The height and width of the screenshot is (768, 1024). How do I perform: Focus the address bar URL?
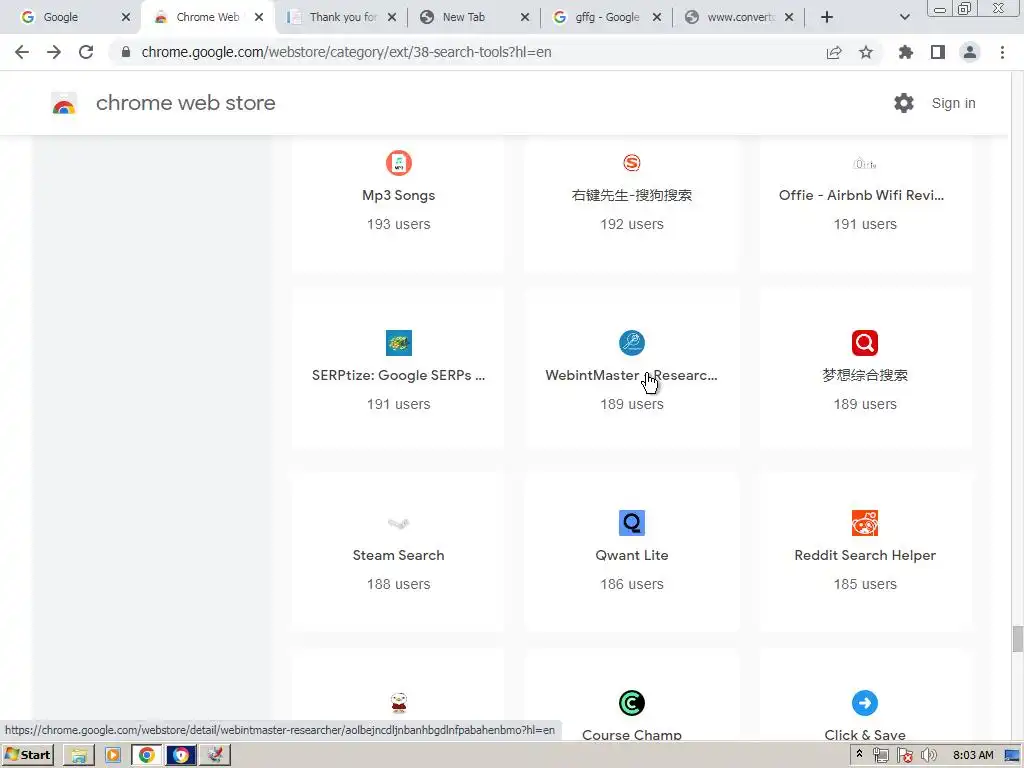coord(346,52)
